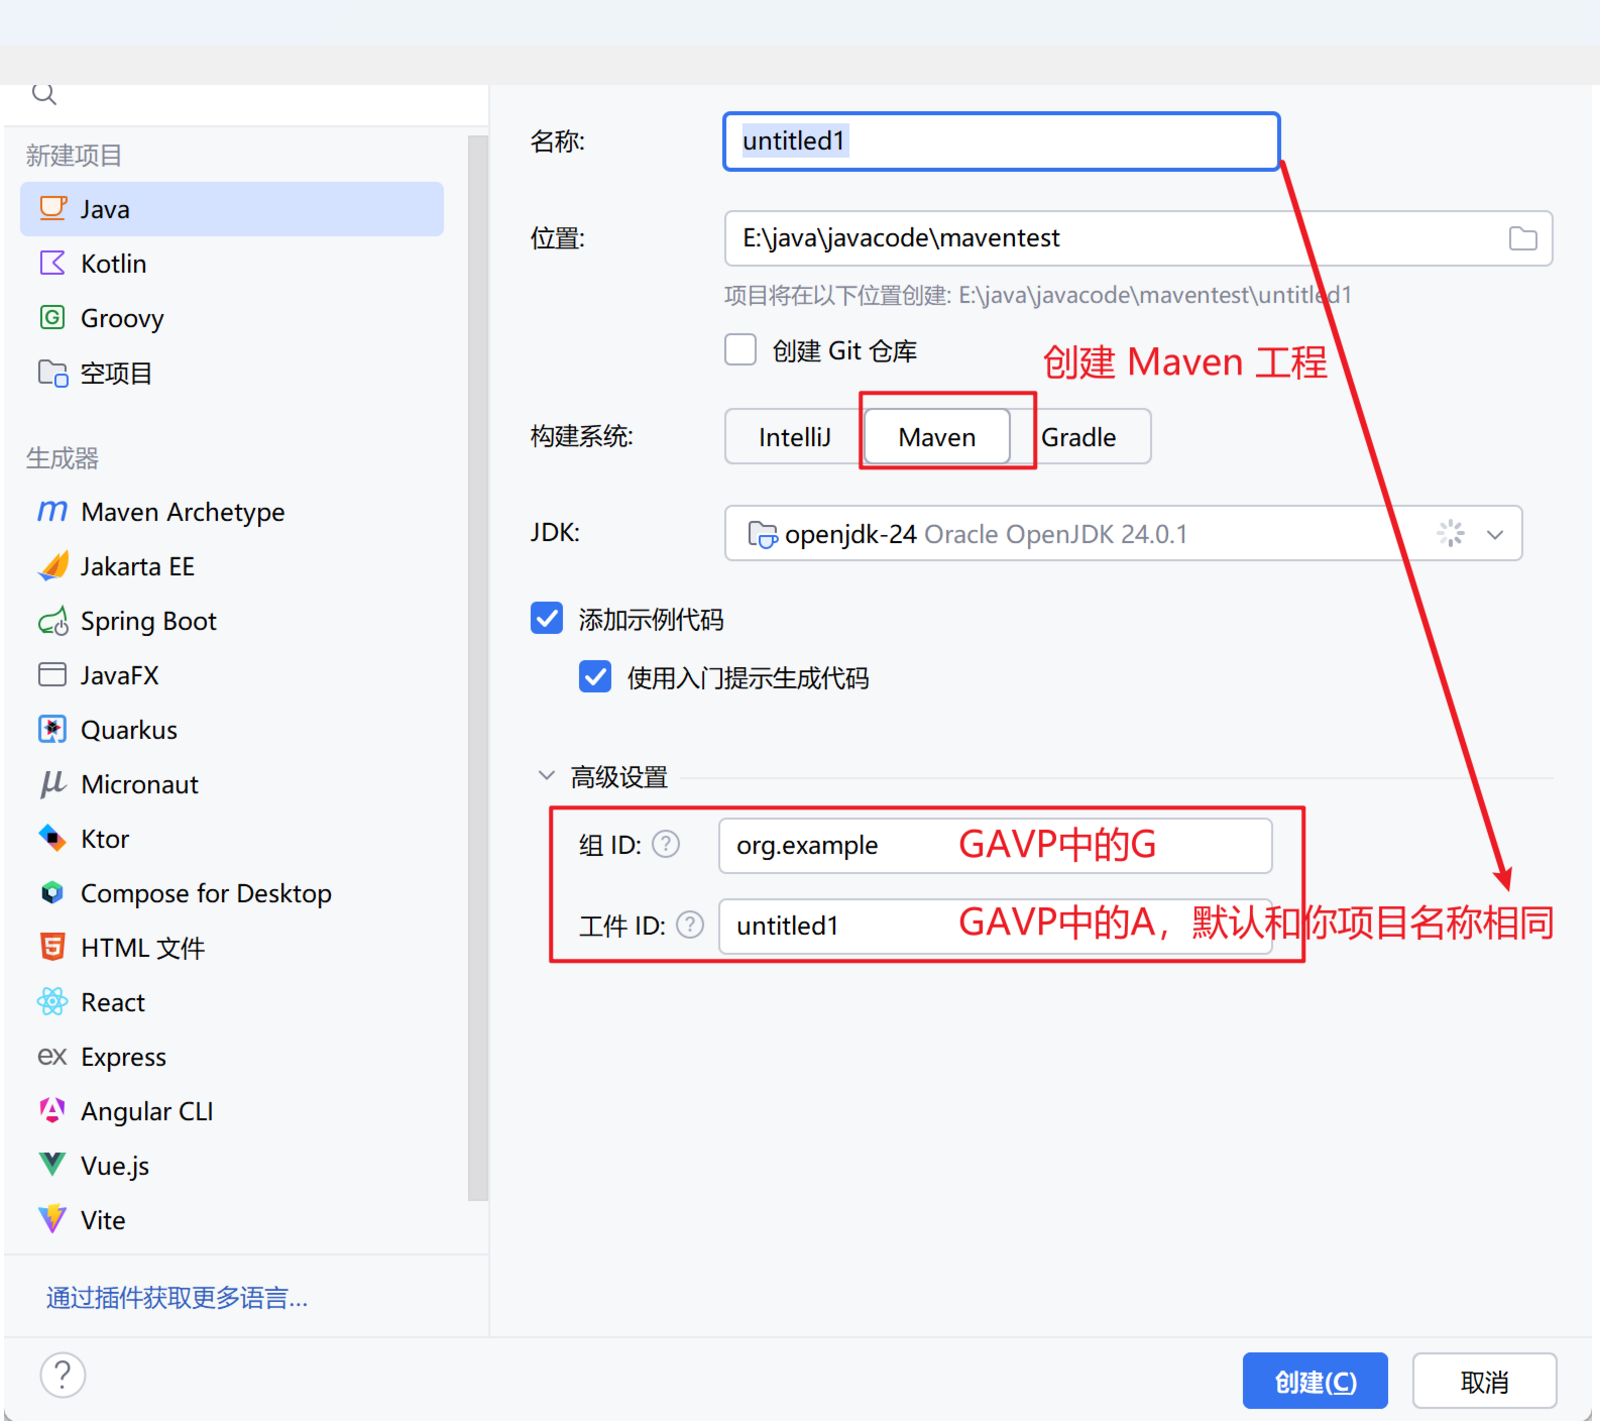Select the Kotlin icon in sidebar
Viewport: 1600px width, 1421px height.
click(53, 263)
